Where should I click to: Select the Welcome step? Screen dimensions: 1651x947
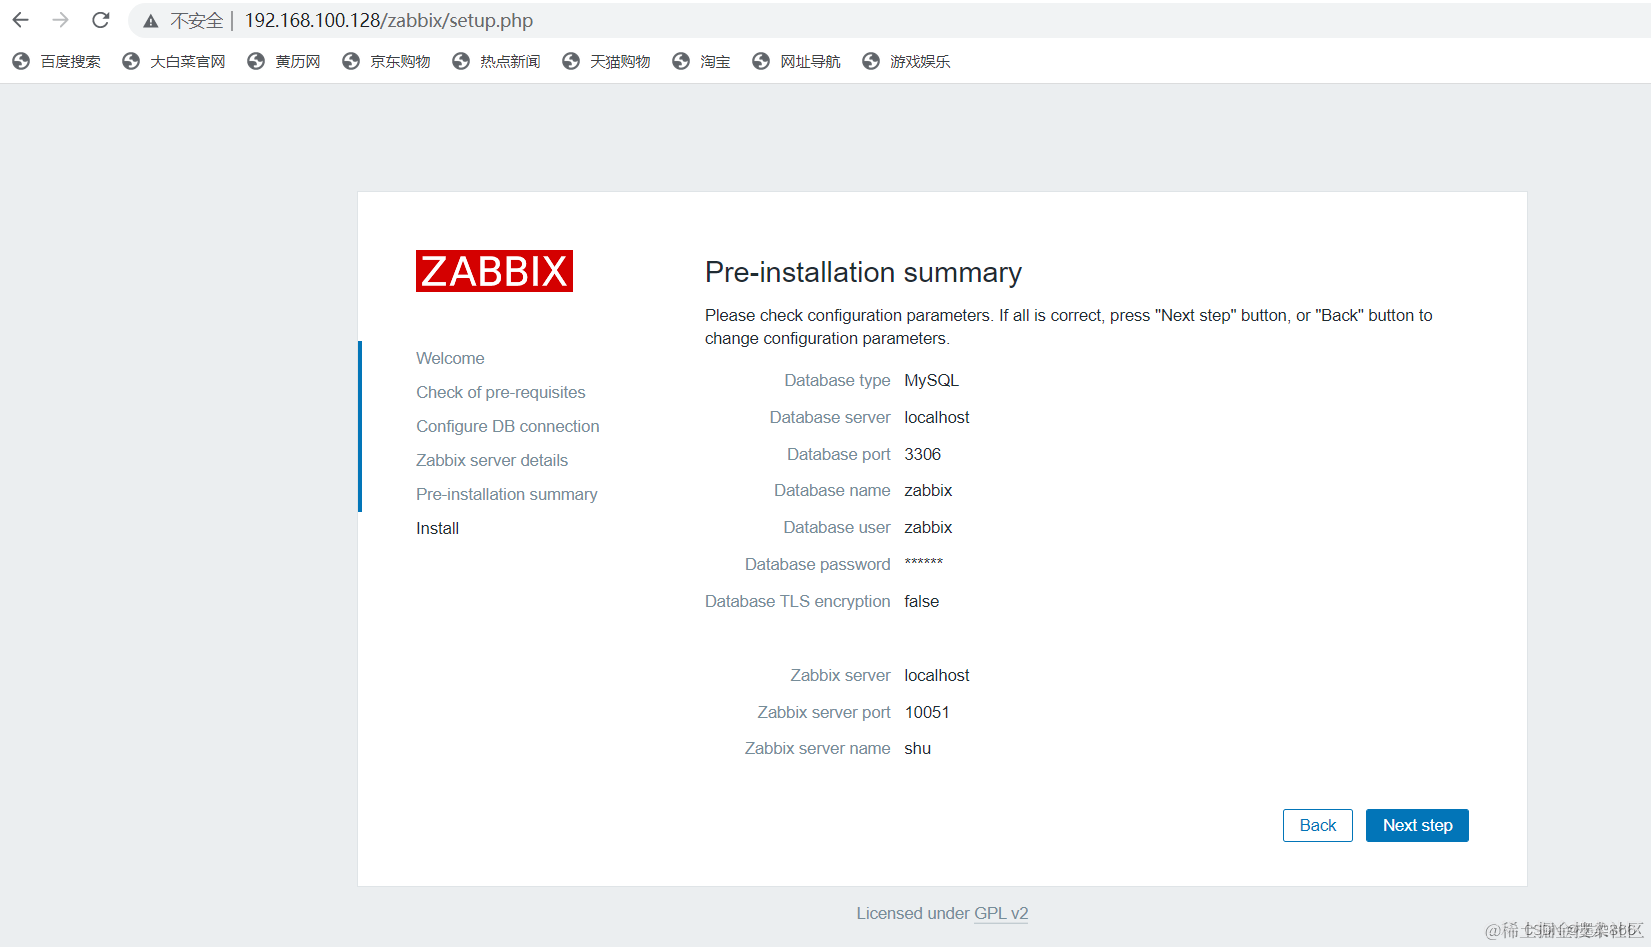450,358
